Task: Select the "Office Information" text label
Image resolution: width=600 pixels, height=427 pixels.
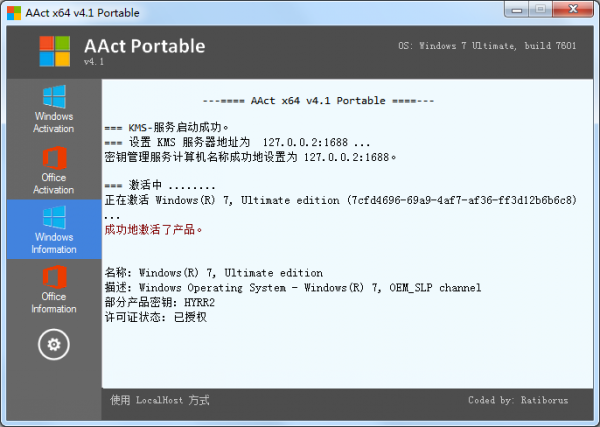Action: point(54,303)
